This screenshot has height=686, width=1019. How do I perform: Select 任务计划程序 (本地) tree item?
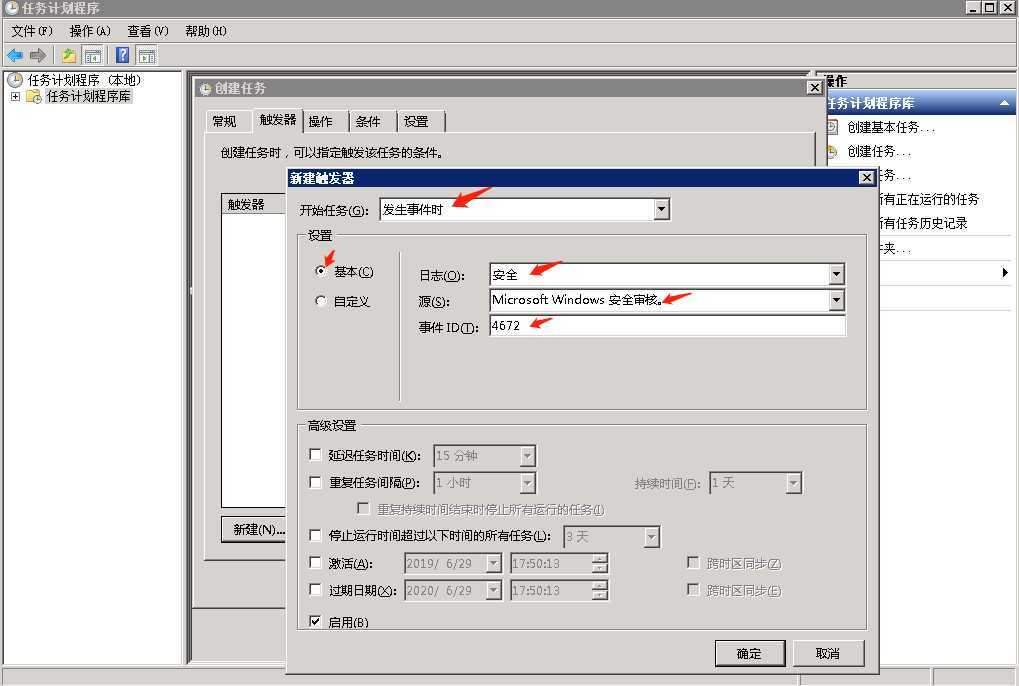tap(84, 80)
